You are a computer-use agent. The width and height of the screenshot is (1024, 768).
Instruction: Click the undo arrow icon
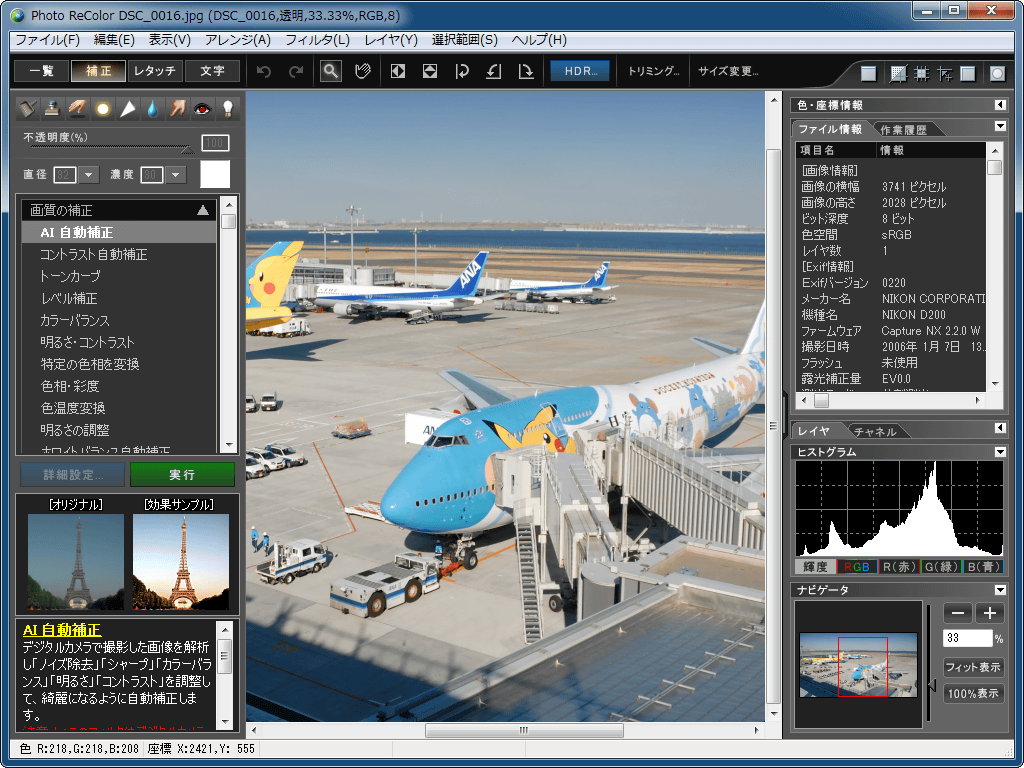coord(264,71)
